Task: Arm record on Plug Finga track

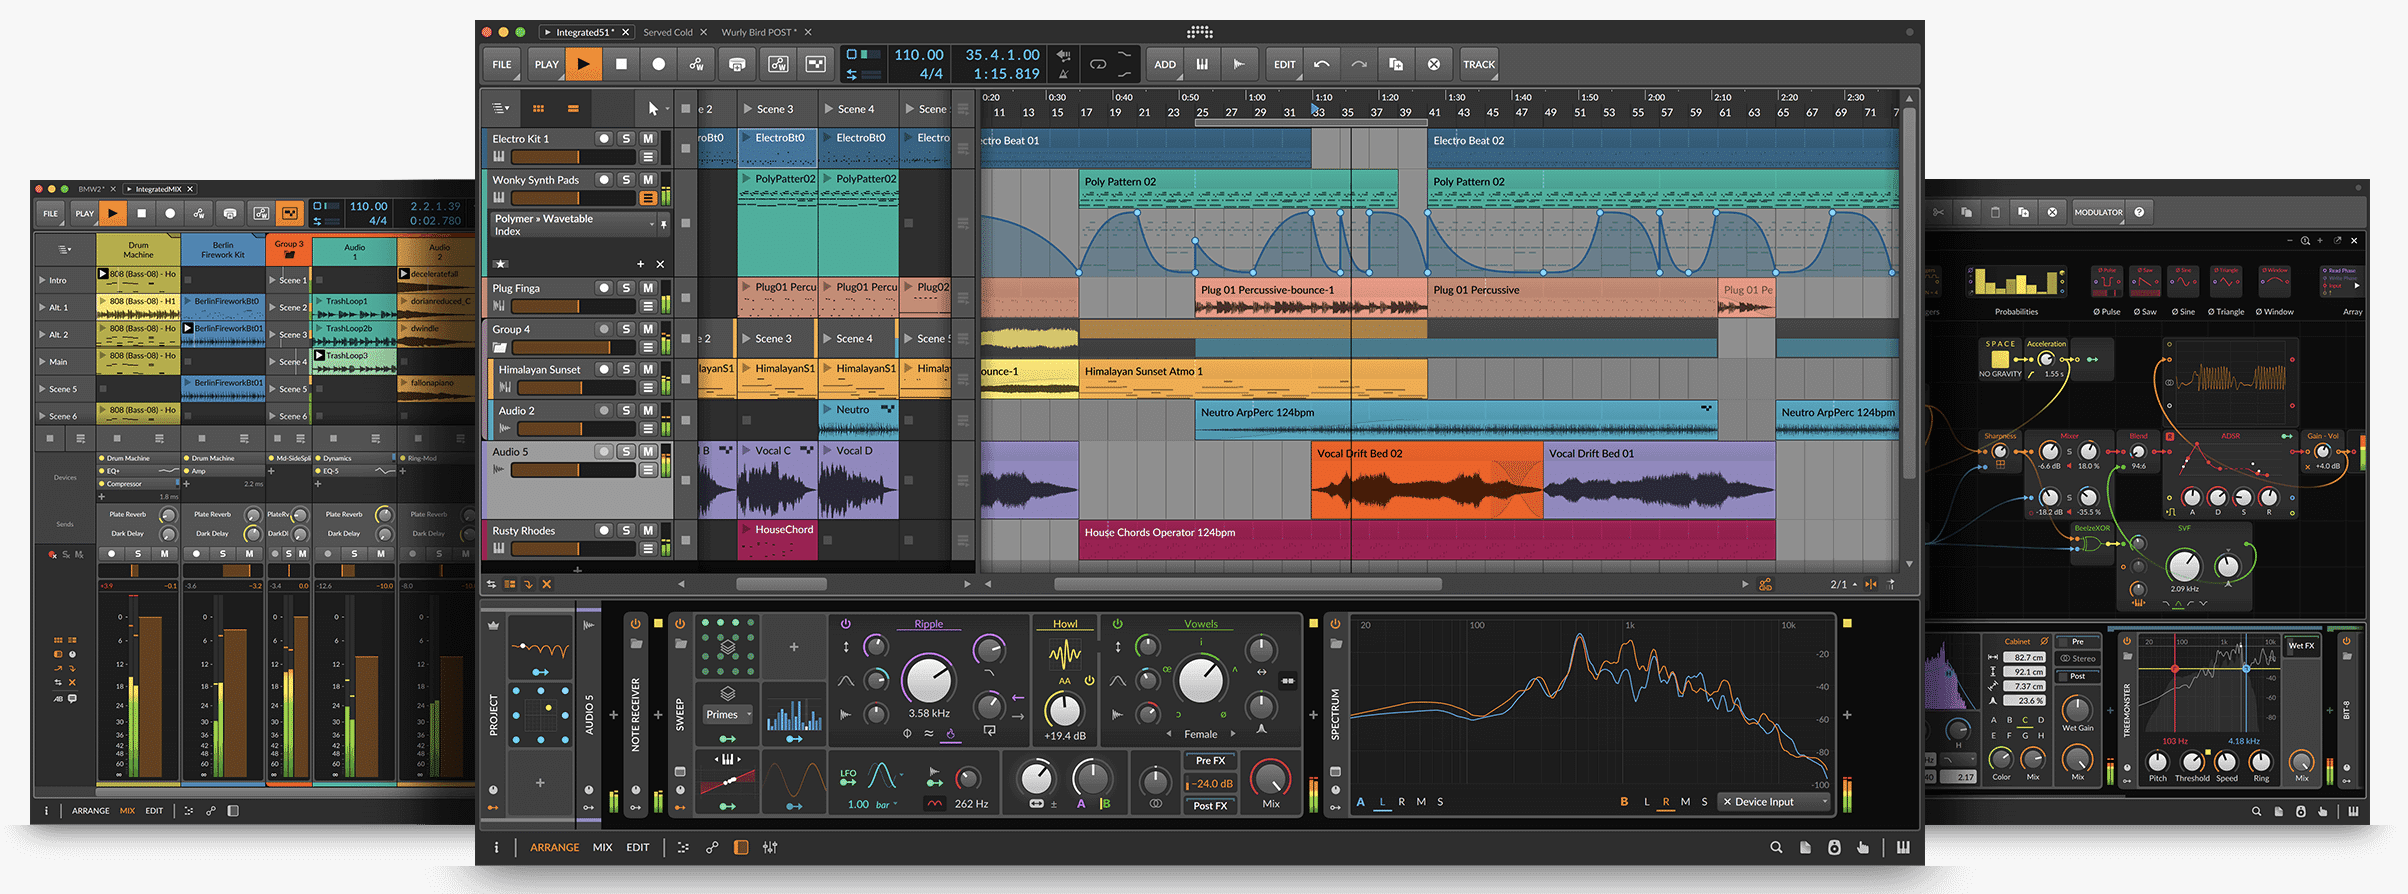Action: (x=604, y=288)
